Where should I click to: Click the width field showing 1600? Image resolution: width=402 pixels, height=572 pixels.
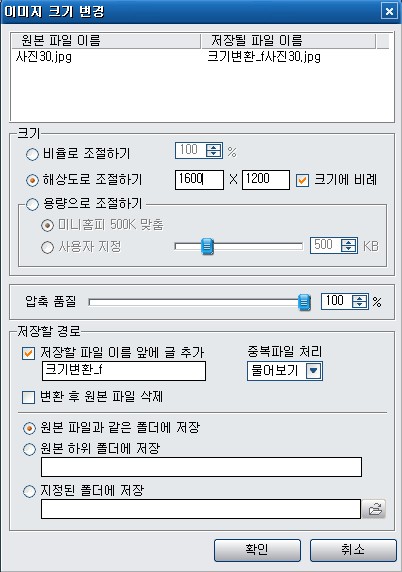pyautogui.click(x=199, y=179)
